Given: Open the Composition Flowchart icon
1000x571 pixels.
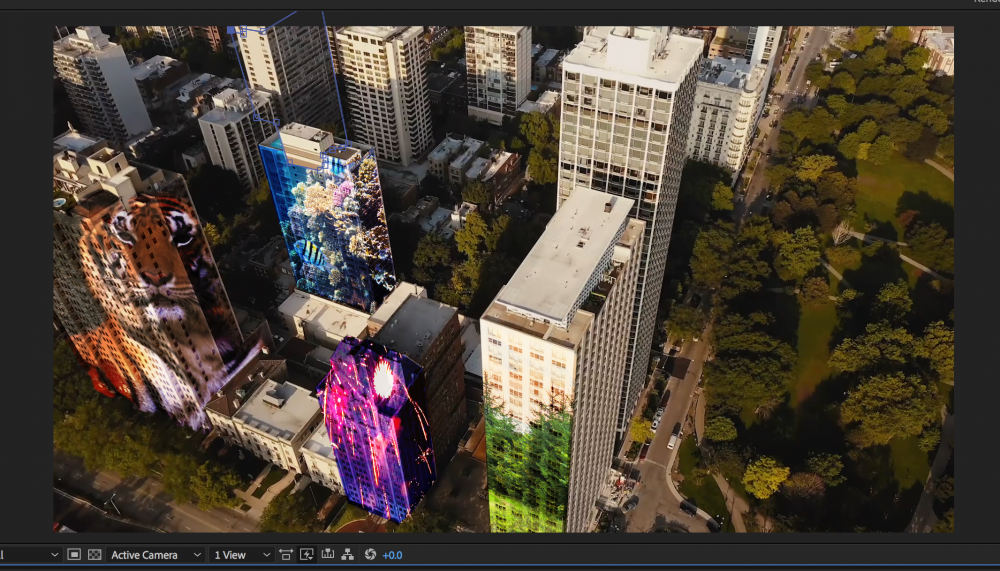Looking at the screenshot, I should point(347,554).
